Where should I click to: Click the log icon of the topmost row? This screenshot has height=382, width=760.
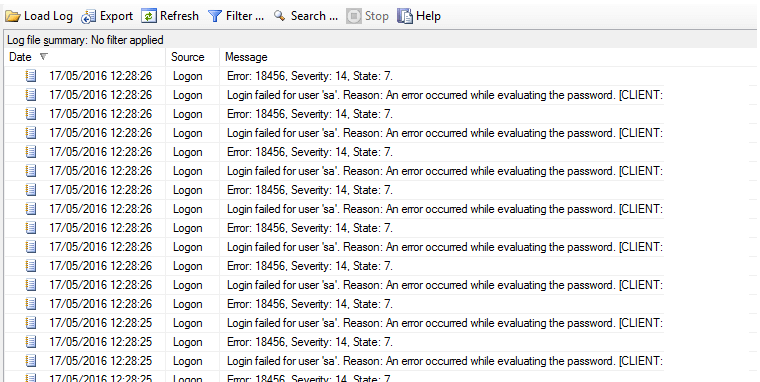(x=31, y=76)
